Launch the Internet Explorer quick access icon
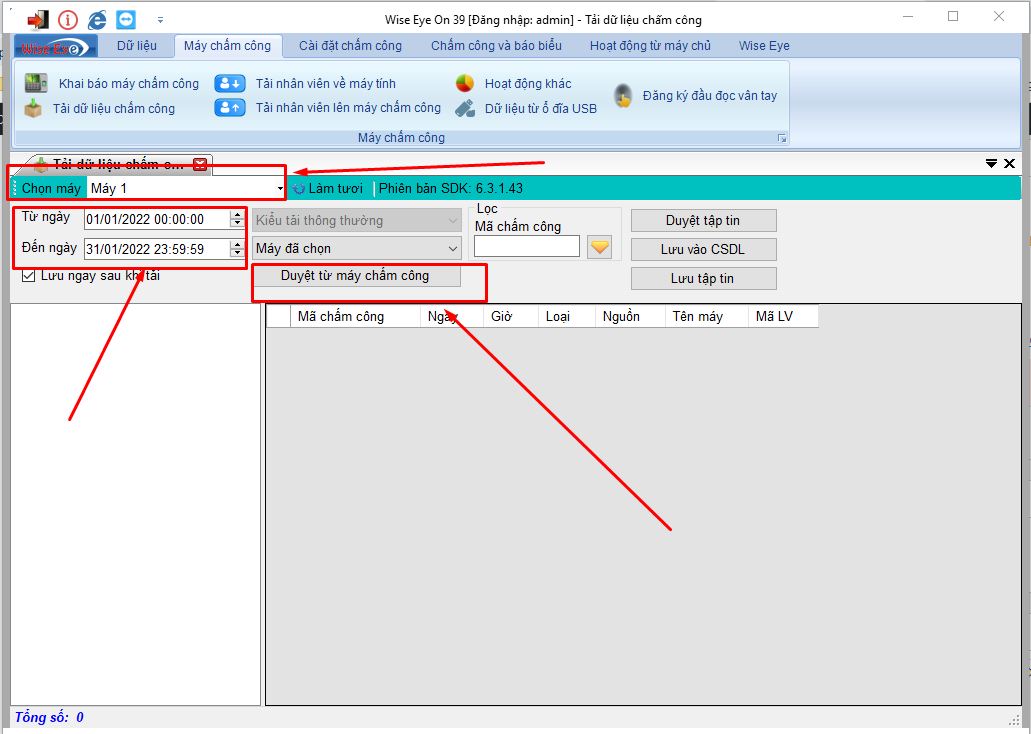 (x=97, y=20)
